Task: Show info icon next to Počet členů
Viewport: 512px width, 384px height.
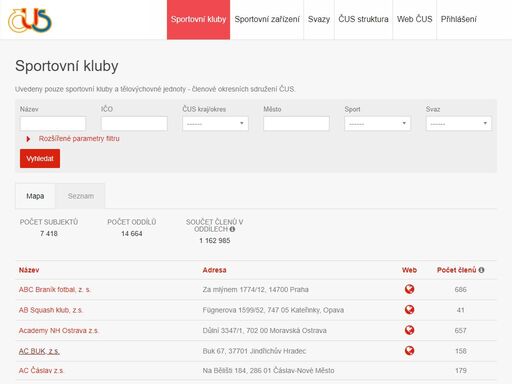Action: [x=481, y=270]
